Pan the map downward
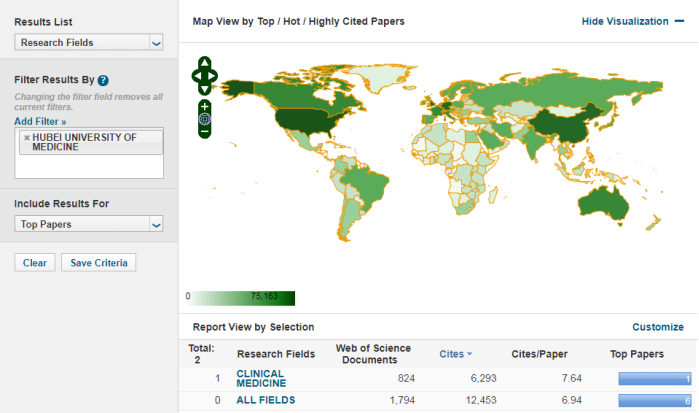The height and width of the screenshot is (413, 699). 204,87
